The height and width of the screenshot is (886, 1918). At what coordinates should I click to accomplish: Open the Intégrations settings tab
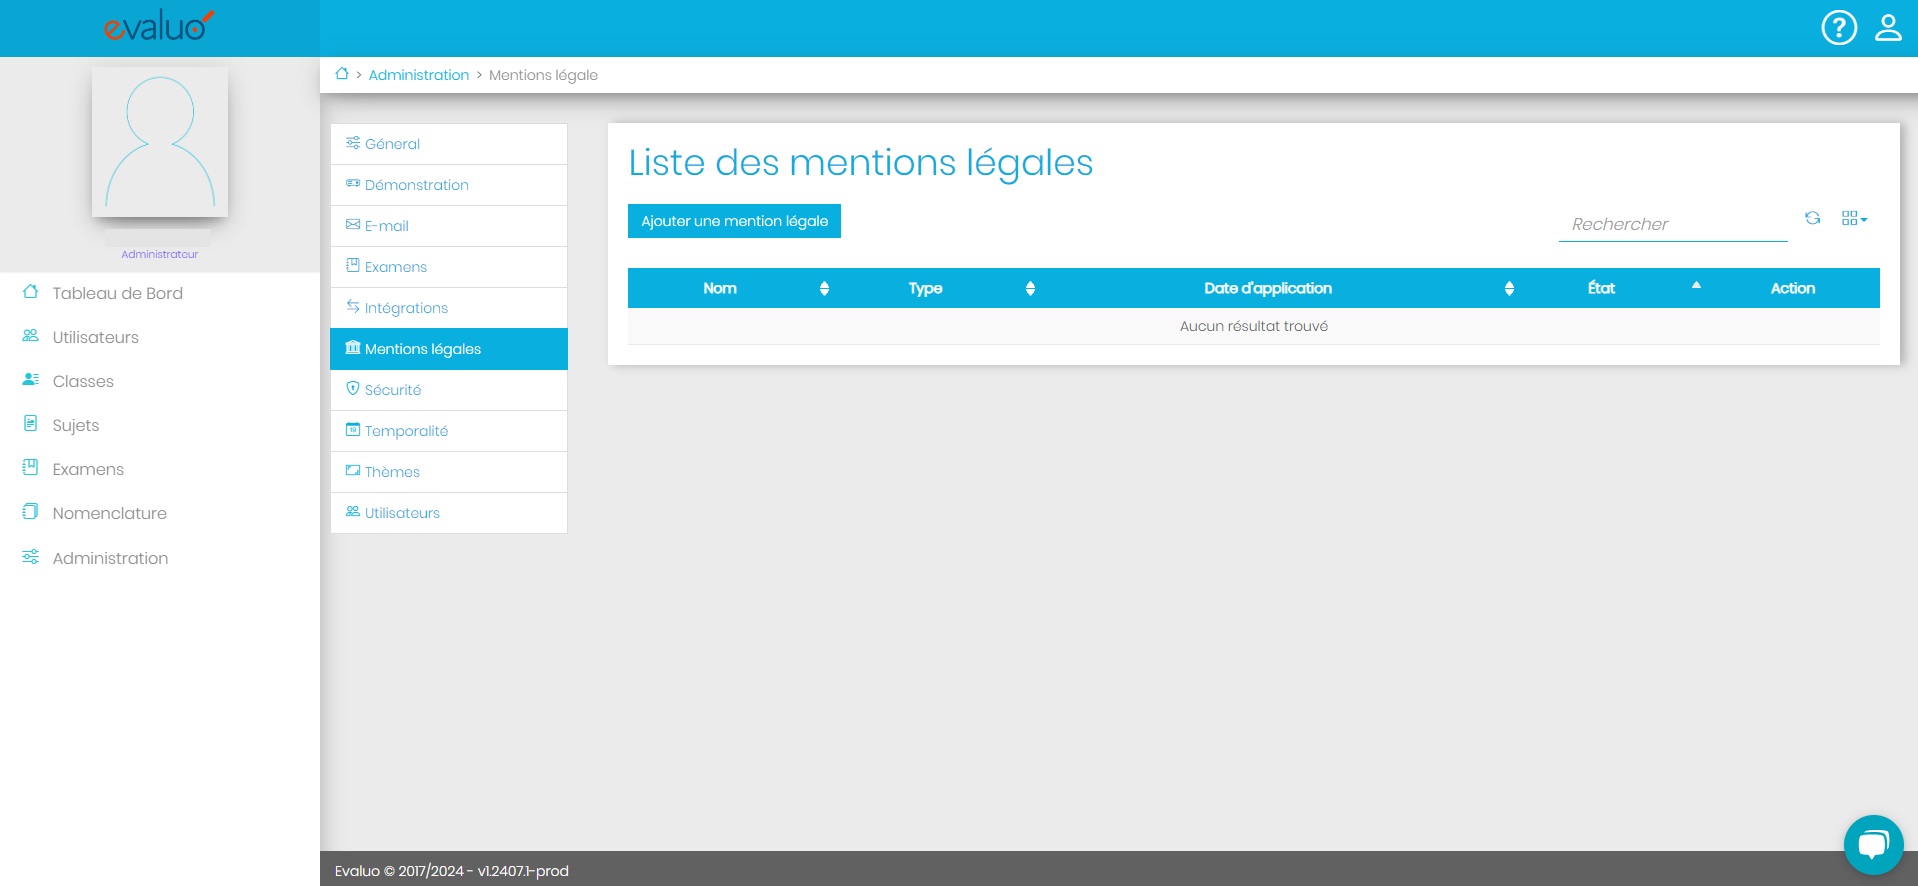(x=405, y=308)
